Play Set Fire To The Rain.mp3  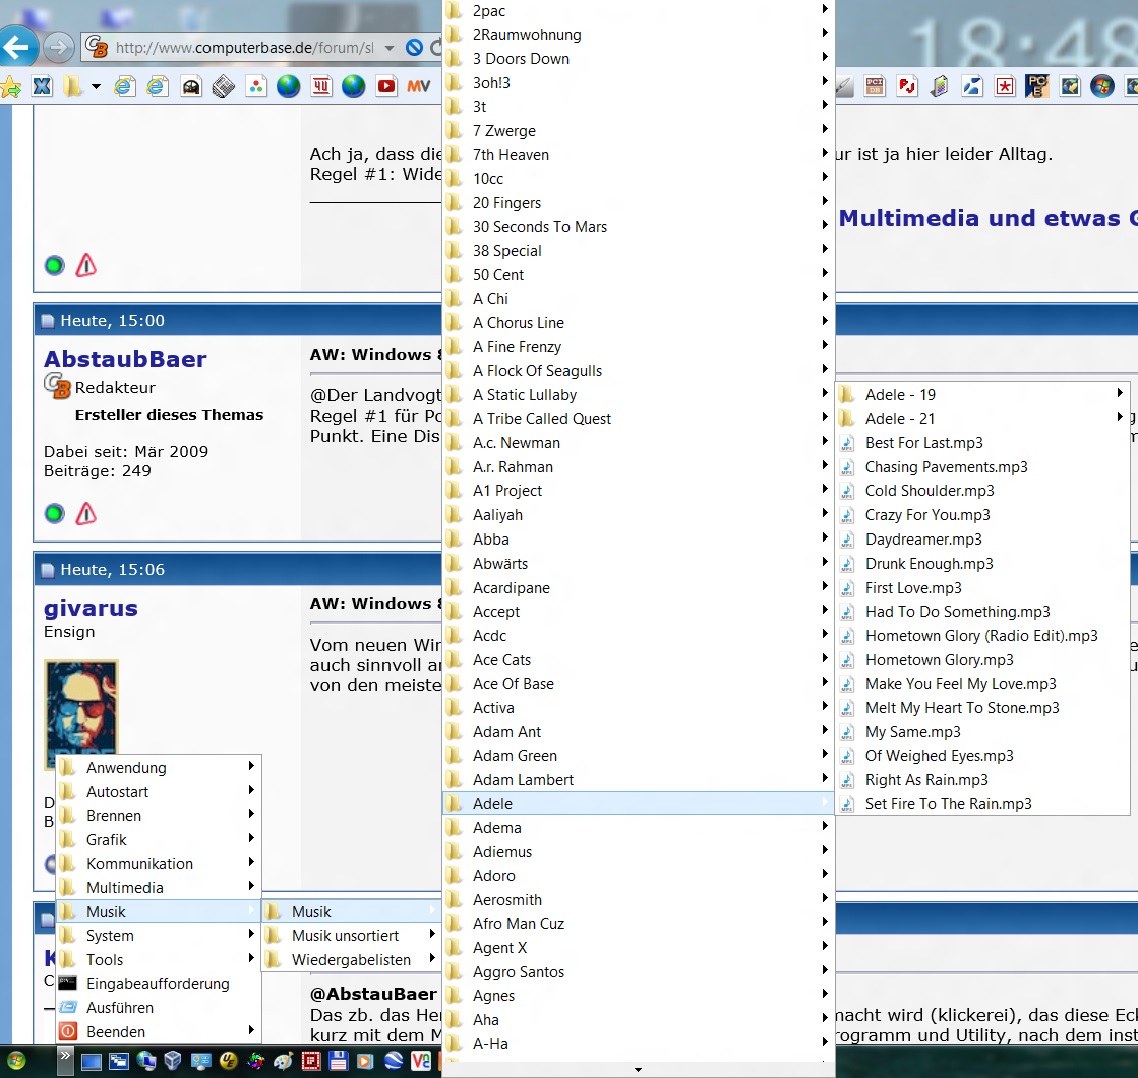click(982, 804)
